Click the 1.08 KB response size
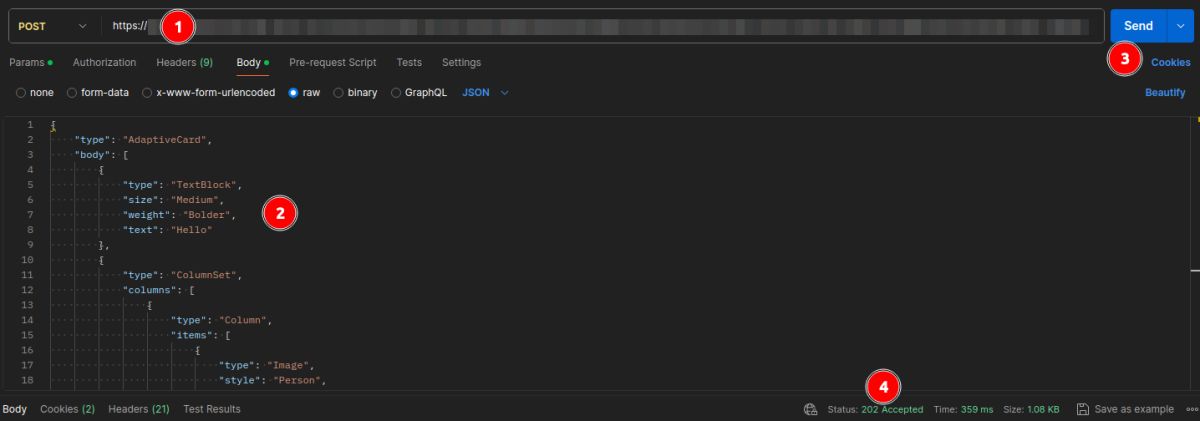 pos(1043,409)
